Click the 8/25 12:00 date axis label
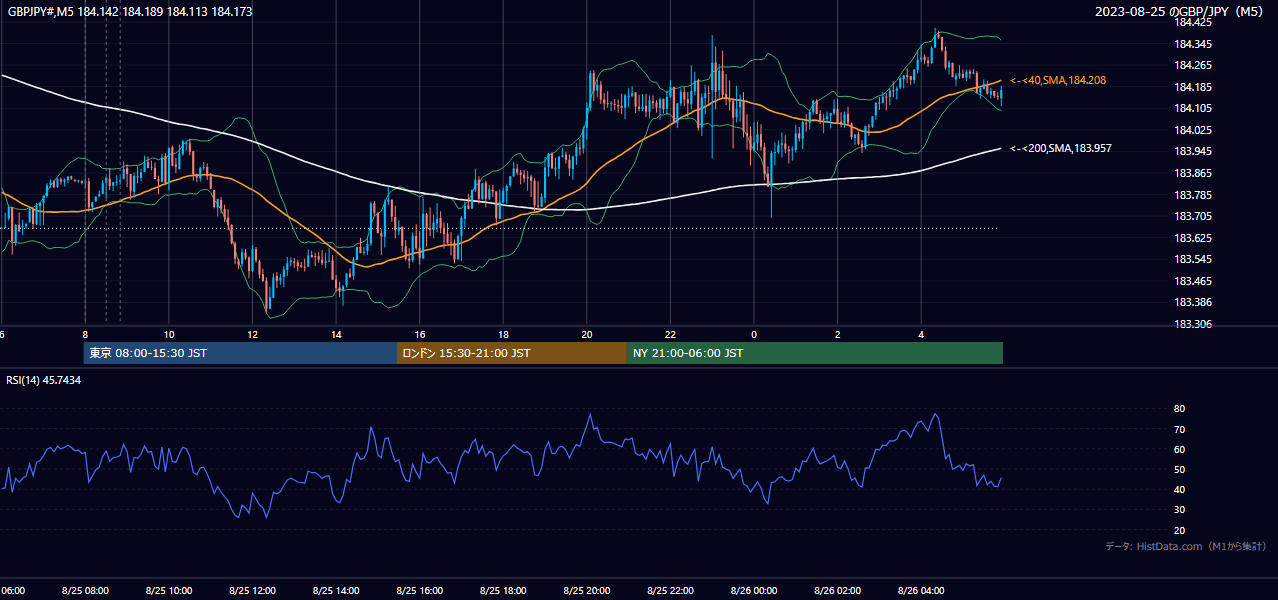 click(252, 590)
